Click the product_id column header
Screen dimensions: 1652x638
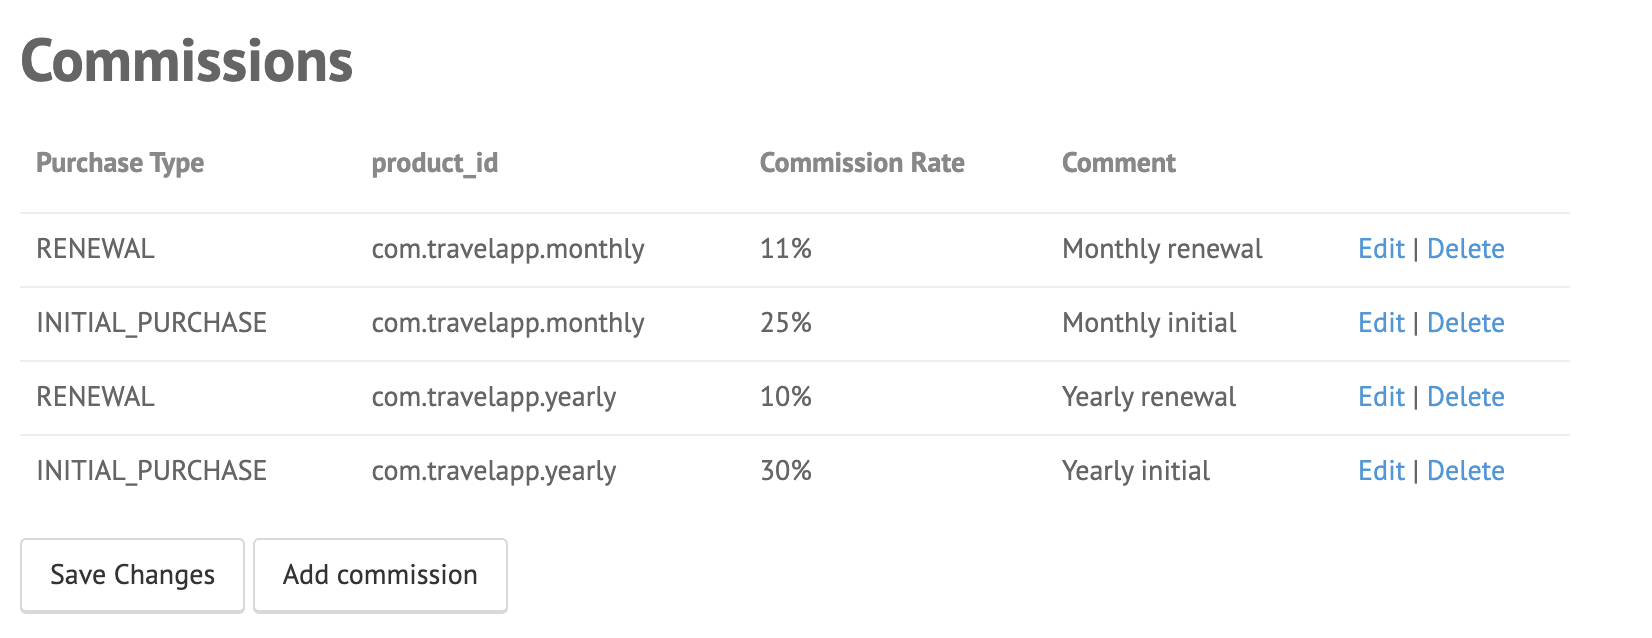tap(435, 163)
